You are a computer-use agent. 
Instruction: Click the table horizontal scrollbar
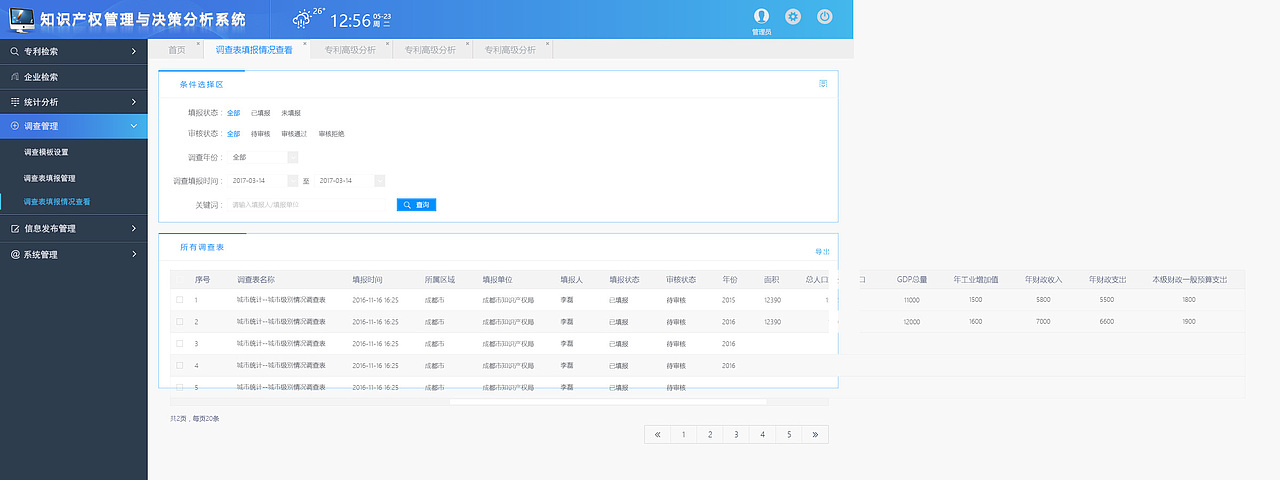[x=608, y=402]
